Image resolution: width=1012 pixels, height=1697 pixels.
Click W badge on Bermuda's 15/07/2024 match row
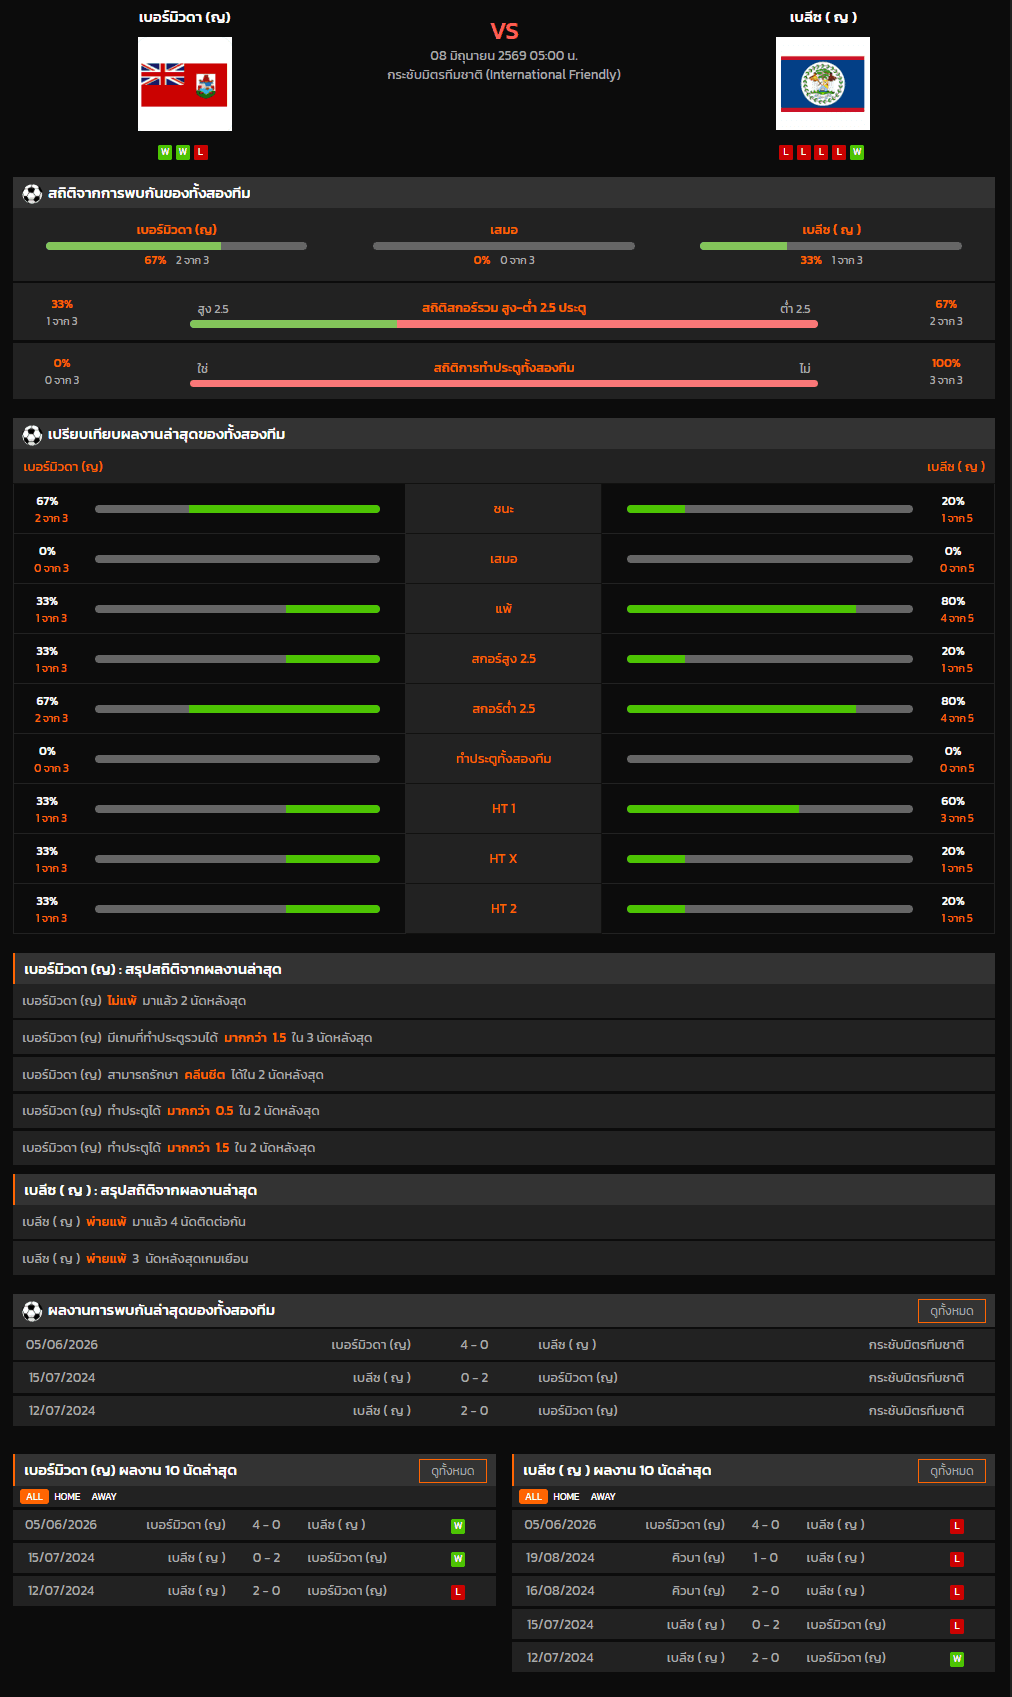(x=458, y=1559)
